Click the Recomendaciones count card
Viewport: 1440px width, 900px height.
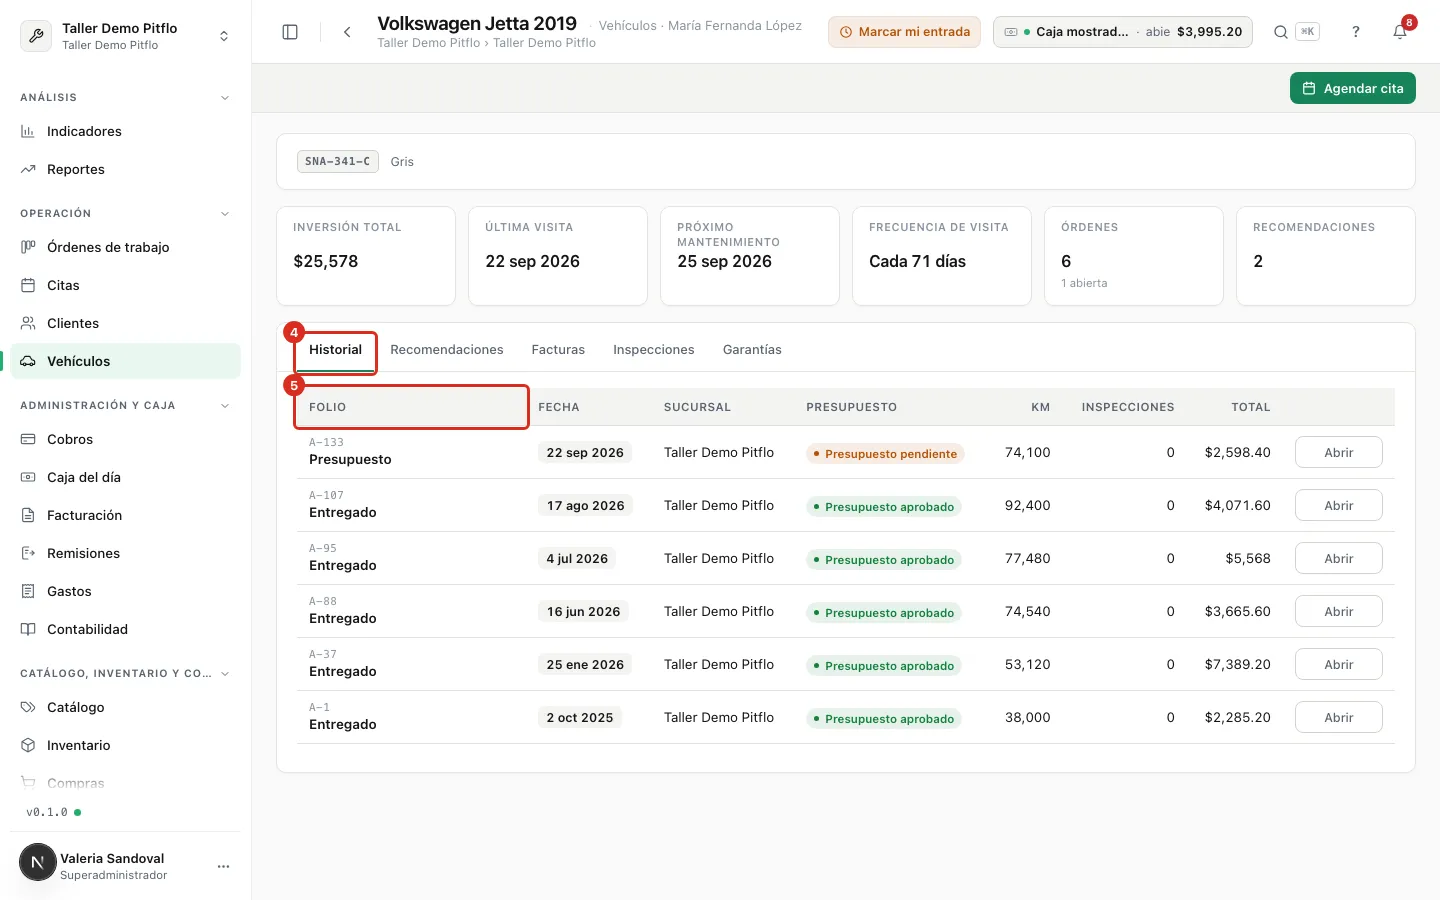pyautogui.click(x=1326, y=256)
